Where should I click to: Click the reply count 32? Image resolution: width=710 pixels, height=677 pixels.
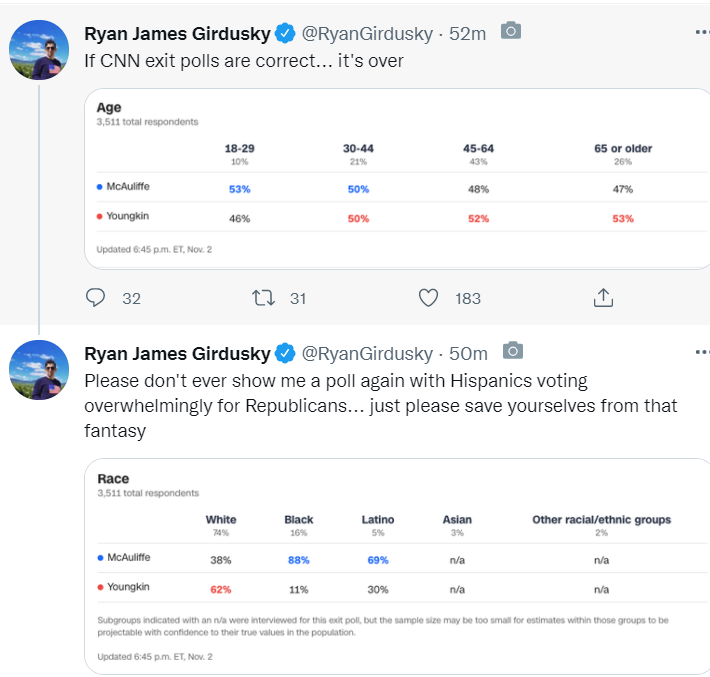coord(131,298)
